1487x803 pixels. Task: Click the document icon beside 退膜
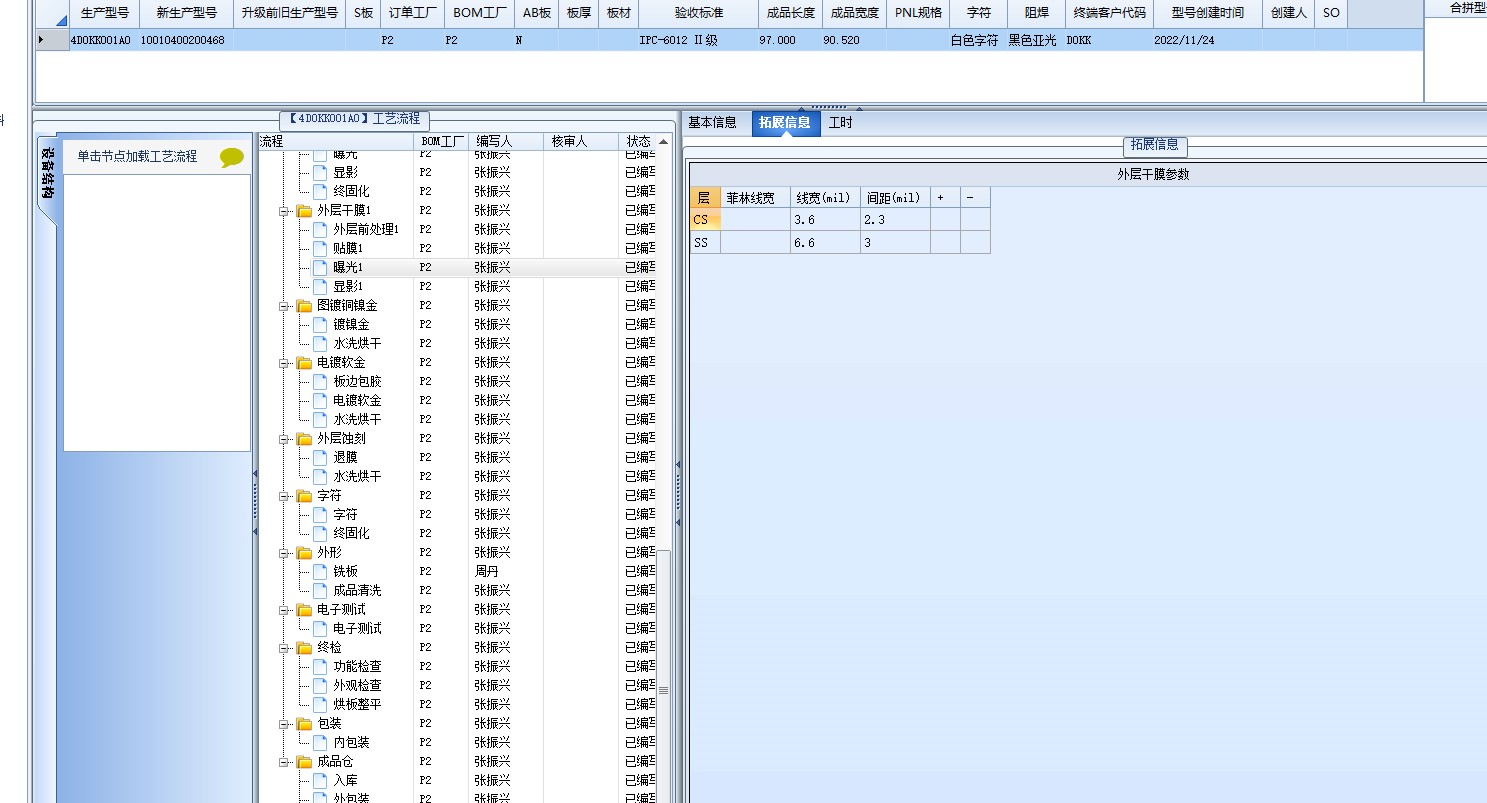(x=320, y=458)
